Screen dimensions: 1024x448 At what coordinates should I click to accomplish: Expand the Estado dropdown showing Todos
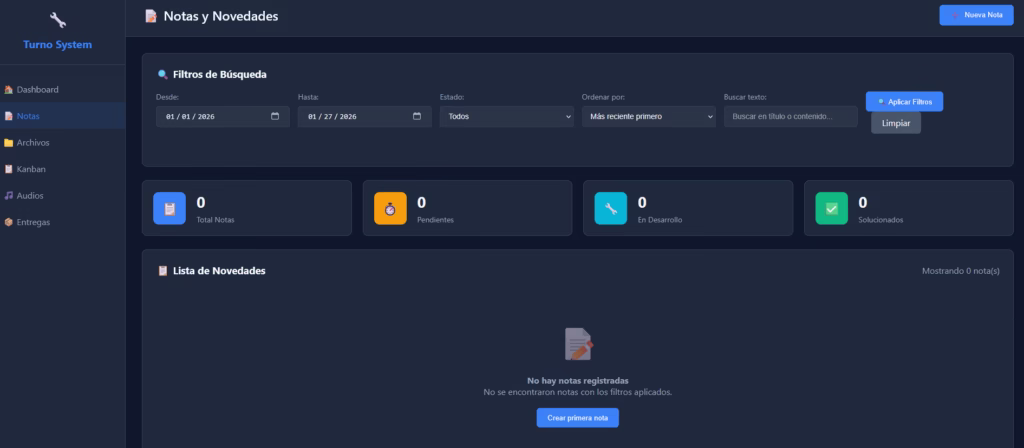tap(506, 117)
